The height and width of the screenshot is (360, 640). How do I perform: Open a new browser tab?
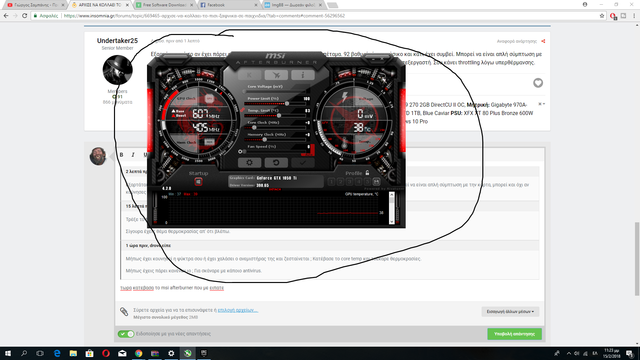point(333,5)
